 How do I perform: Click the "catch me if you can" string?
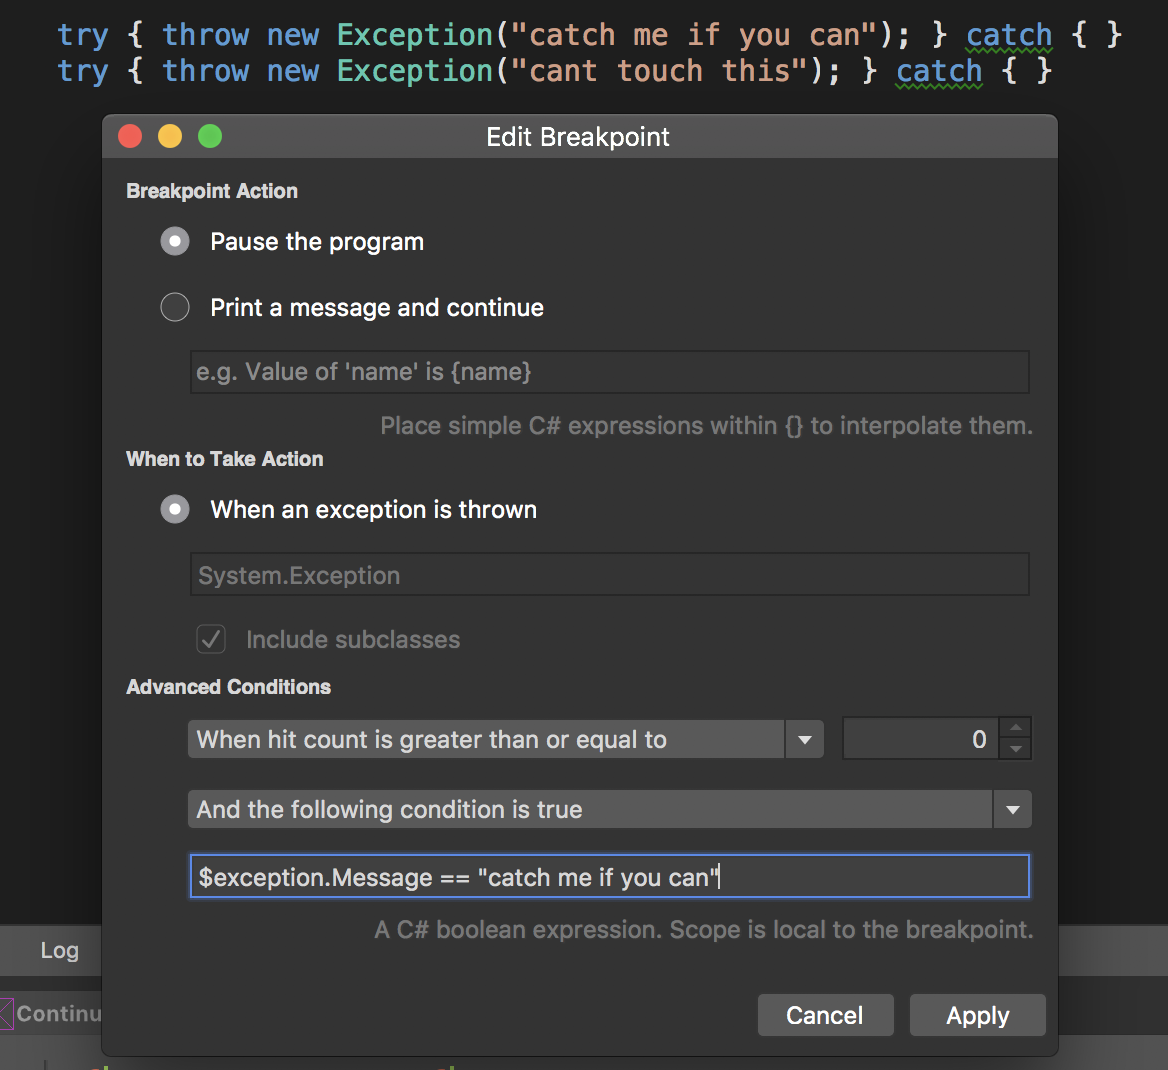click(x=695, y=35)
